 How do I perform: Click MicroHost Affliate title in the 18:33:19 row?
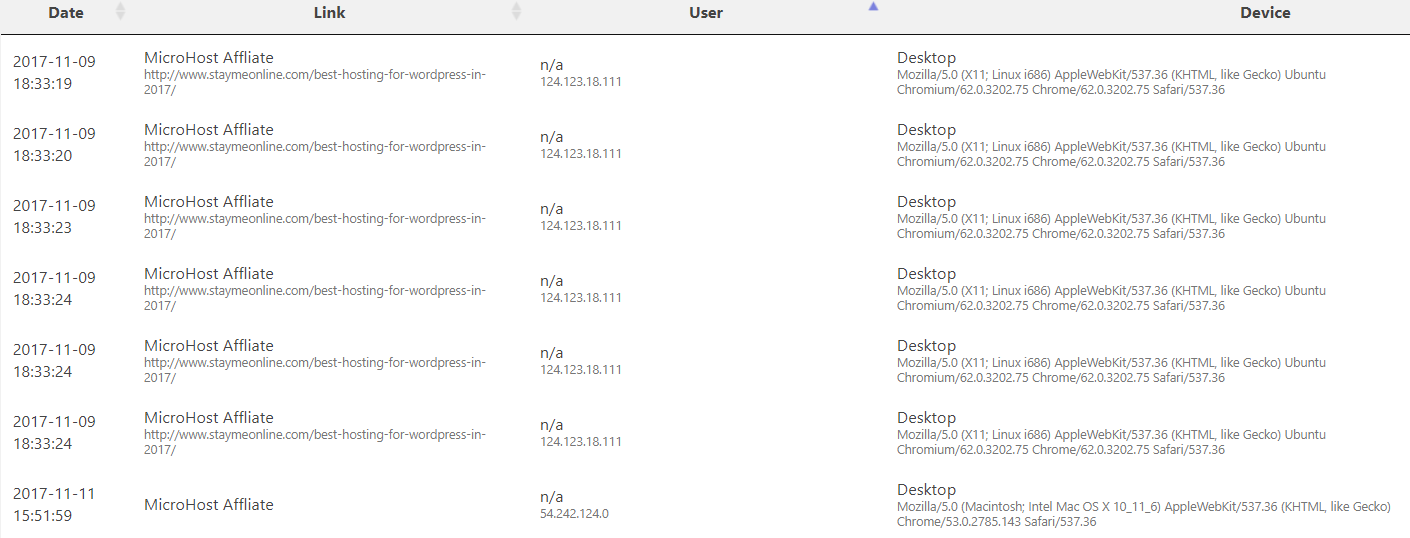pyautogui.click(x=208, y=58)
